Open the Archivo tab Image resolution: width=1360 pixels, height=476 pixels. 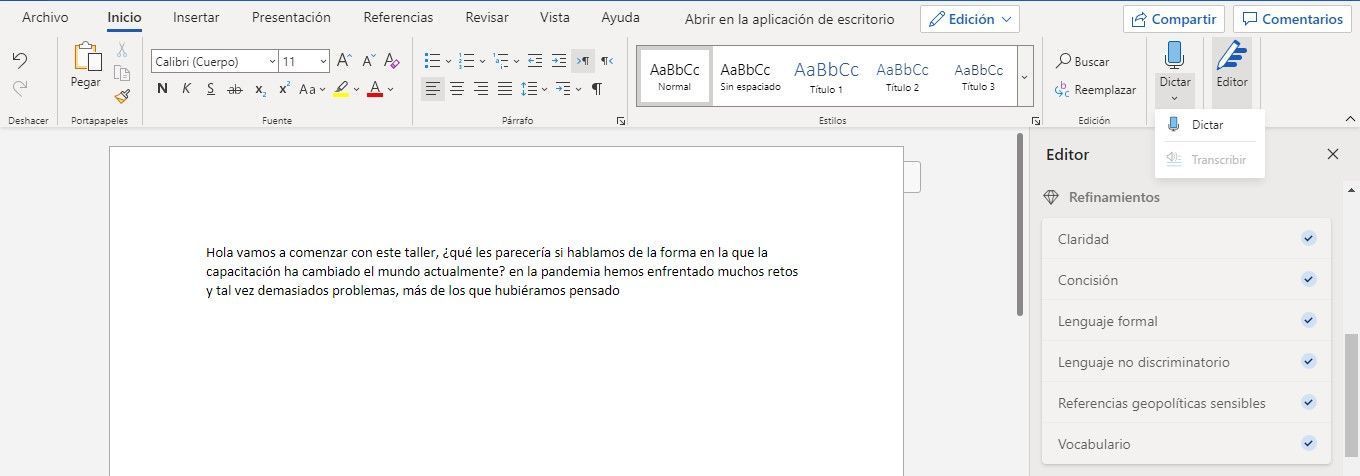point(46,18)
